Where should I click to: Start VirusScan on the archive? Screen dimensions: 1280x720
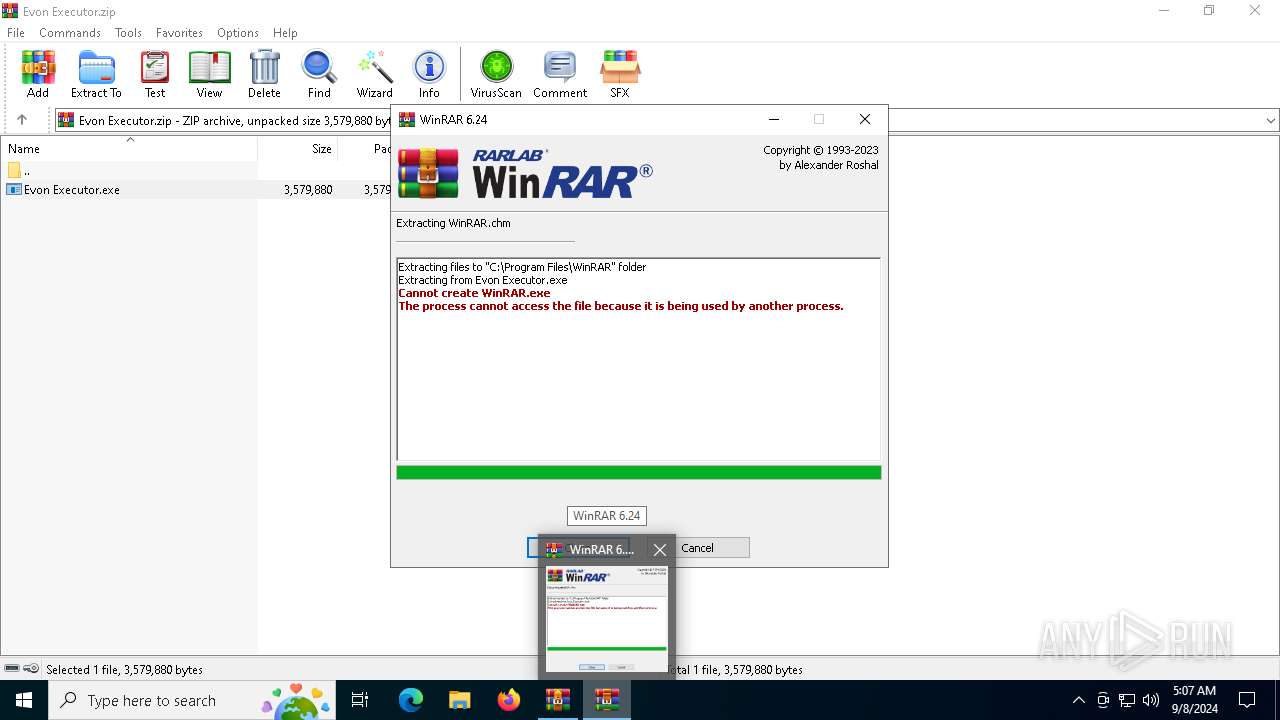click(496, 75)
